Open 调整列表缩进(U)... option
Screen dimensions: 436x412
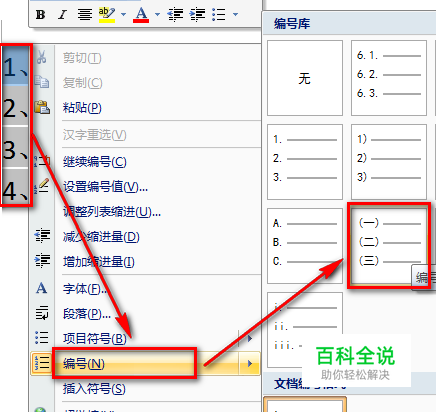coord(112,212)
